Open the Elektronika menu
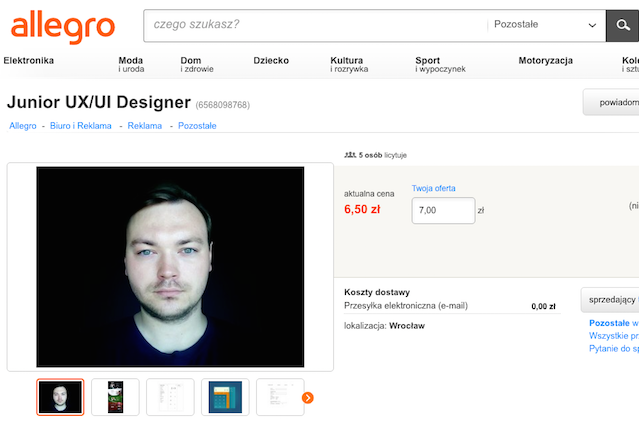The height and width of the screenshot is (426, 639). 29,61
